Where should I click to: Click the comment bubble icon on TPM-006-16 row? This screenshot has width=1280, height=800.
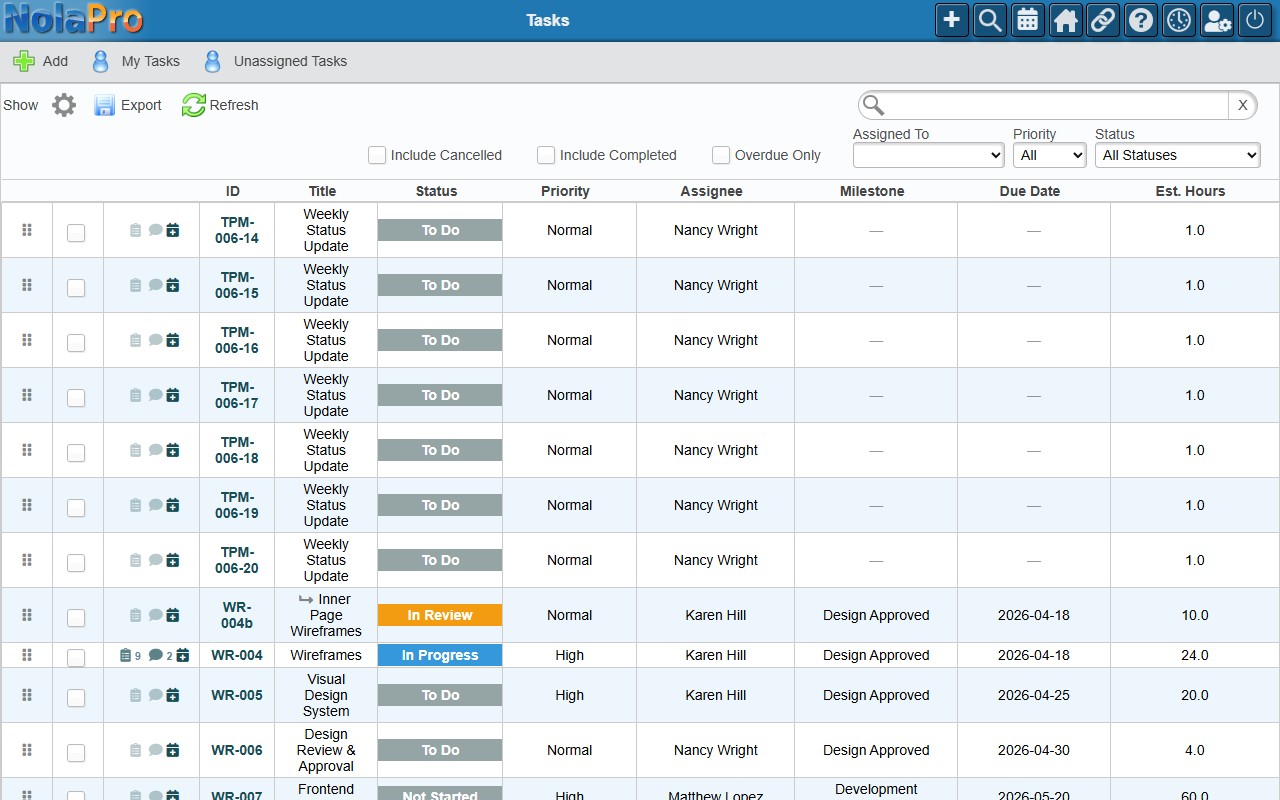(155, 340)
